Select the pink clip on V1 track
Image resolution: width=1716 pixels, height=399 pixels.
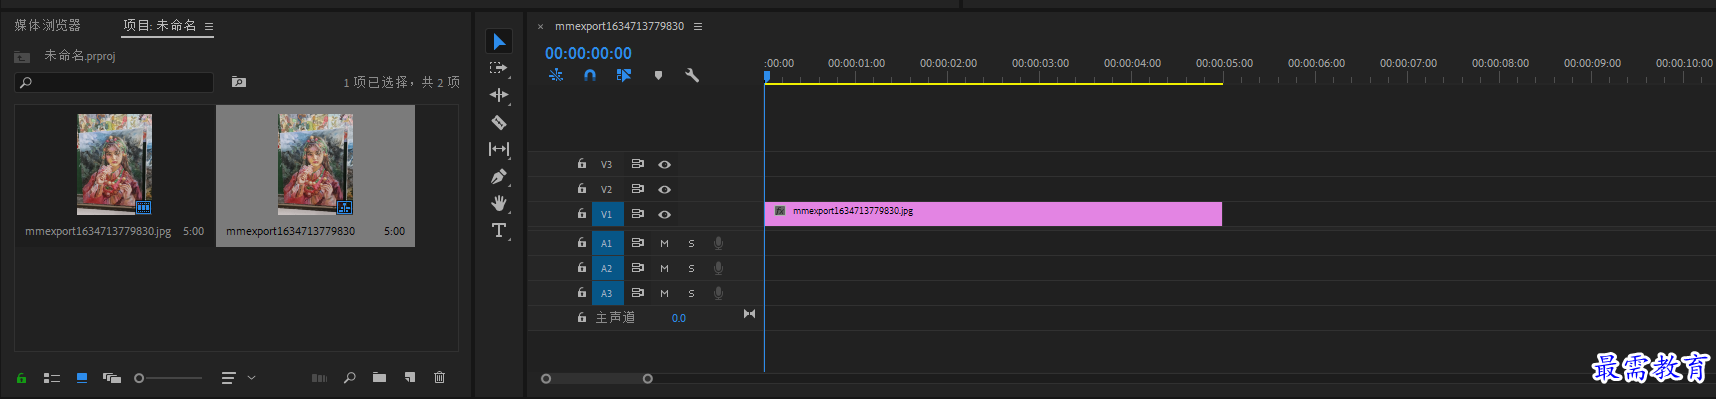[993, 213]
